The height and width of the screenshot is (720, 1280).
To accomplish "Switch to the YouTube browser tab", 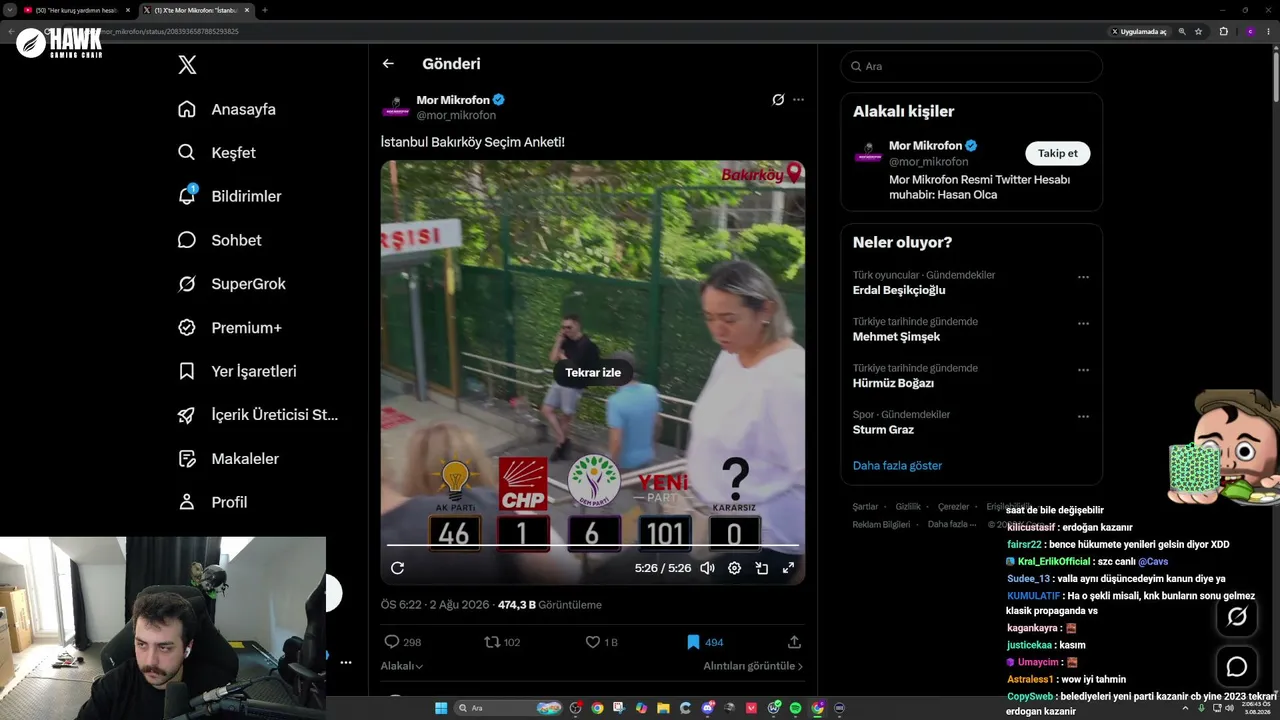I will (76, 10).
